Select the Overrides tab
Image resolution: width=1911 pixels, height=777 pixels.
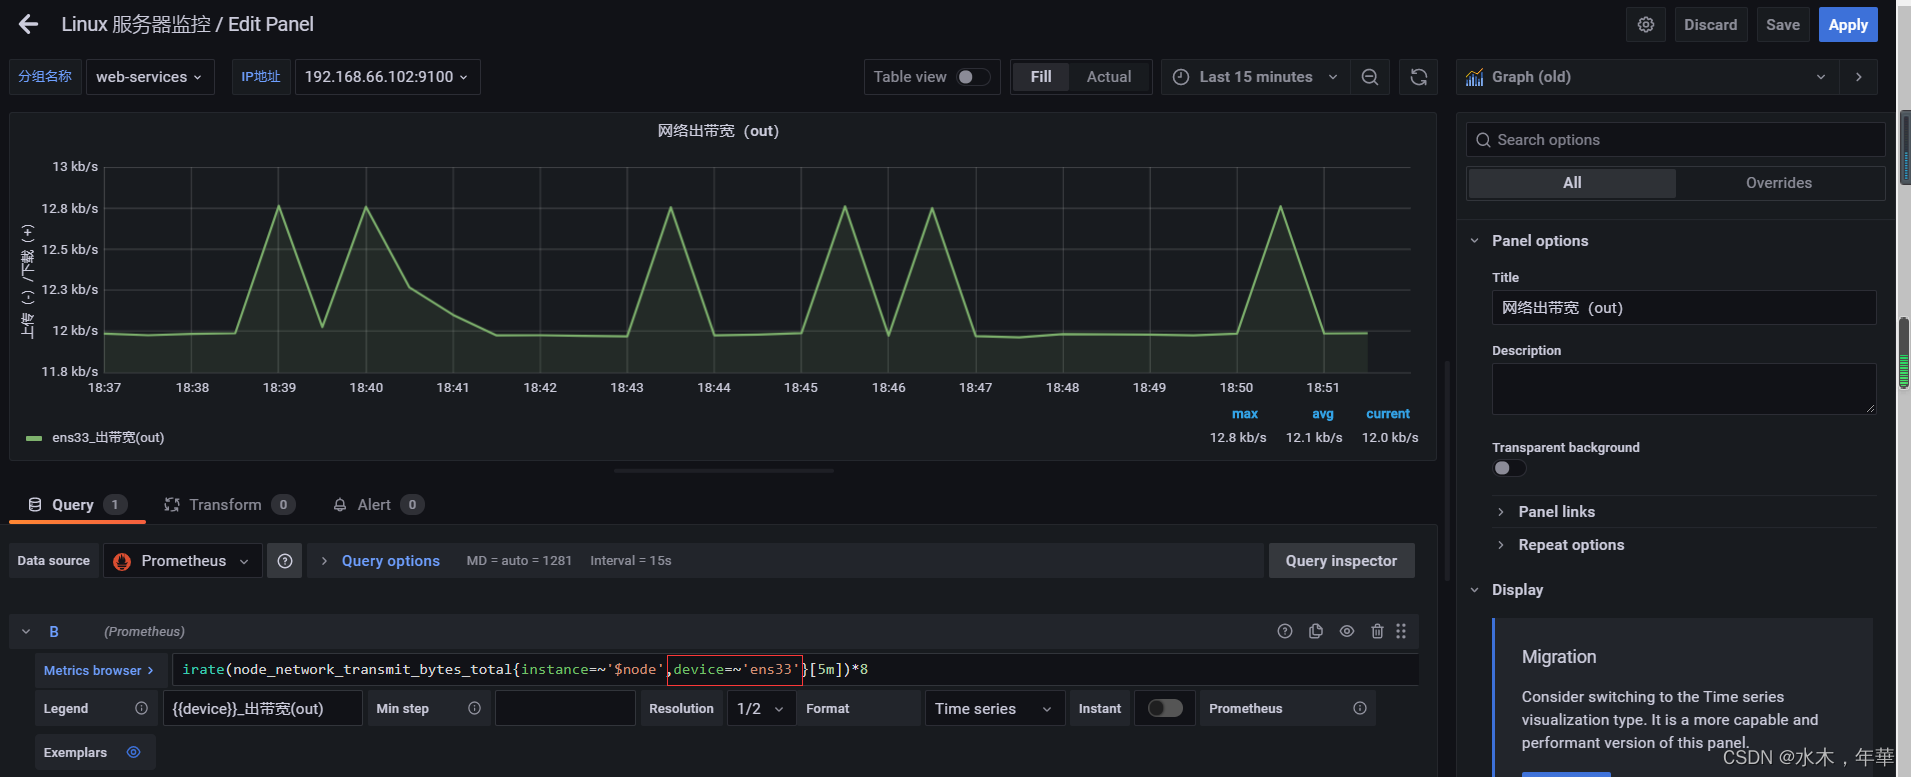(x=1779, y=183)
